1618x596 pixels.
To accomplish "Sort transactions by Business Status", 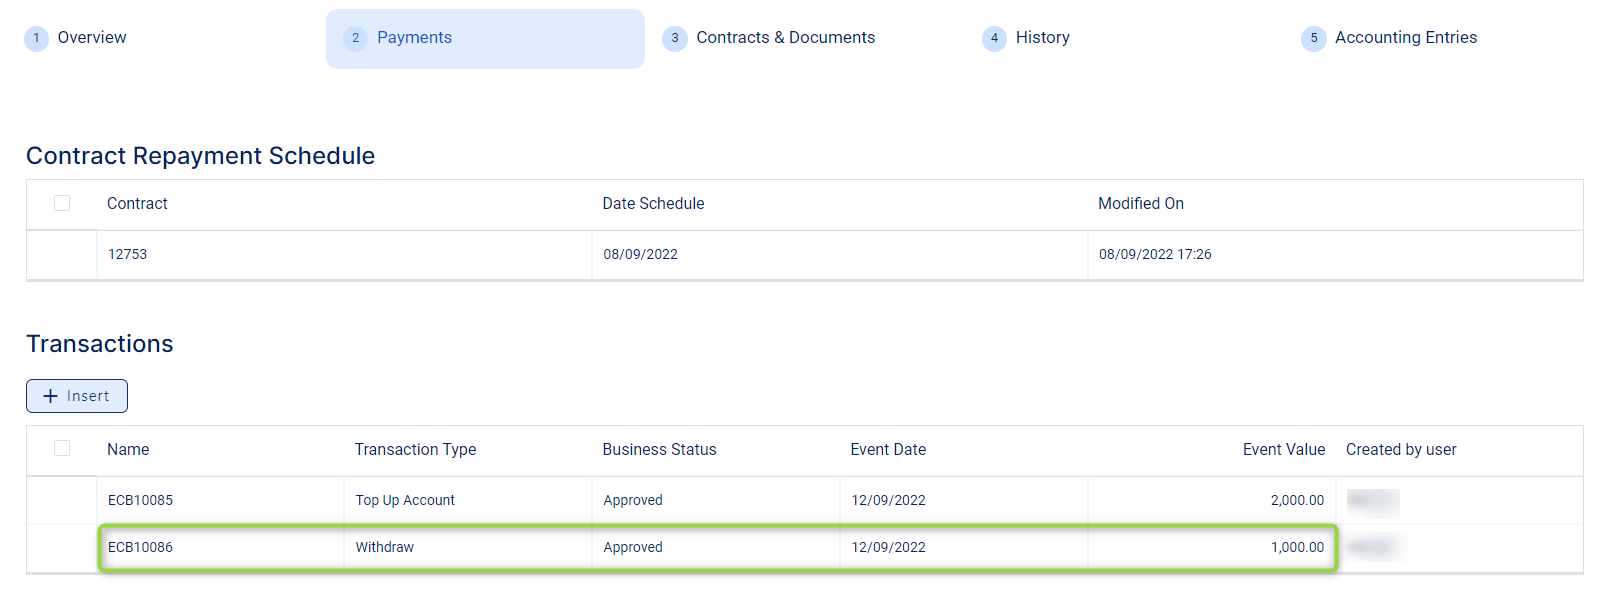I will pos(659,450).
